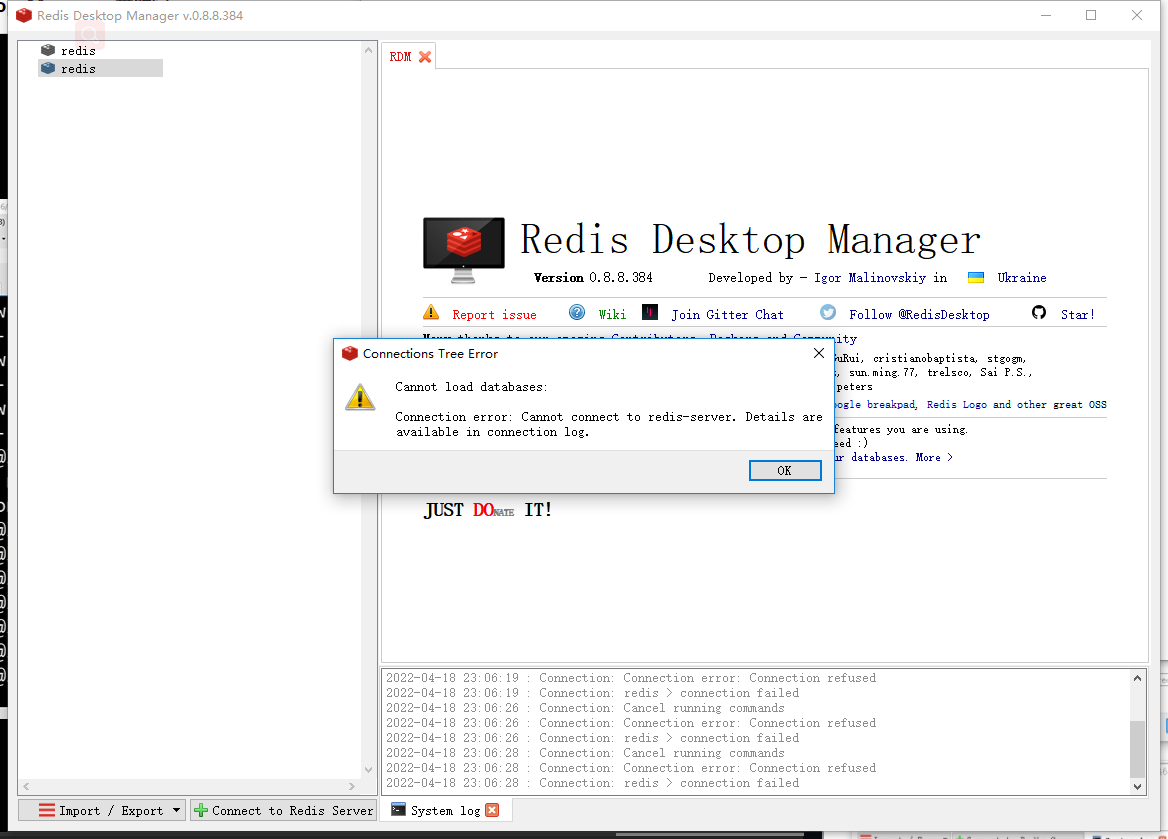
Task: Click the Import / Export button
Action: point(101,810)
